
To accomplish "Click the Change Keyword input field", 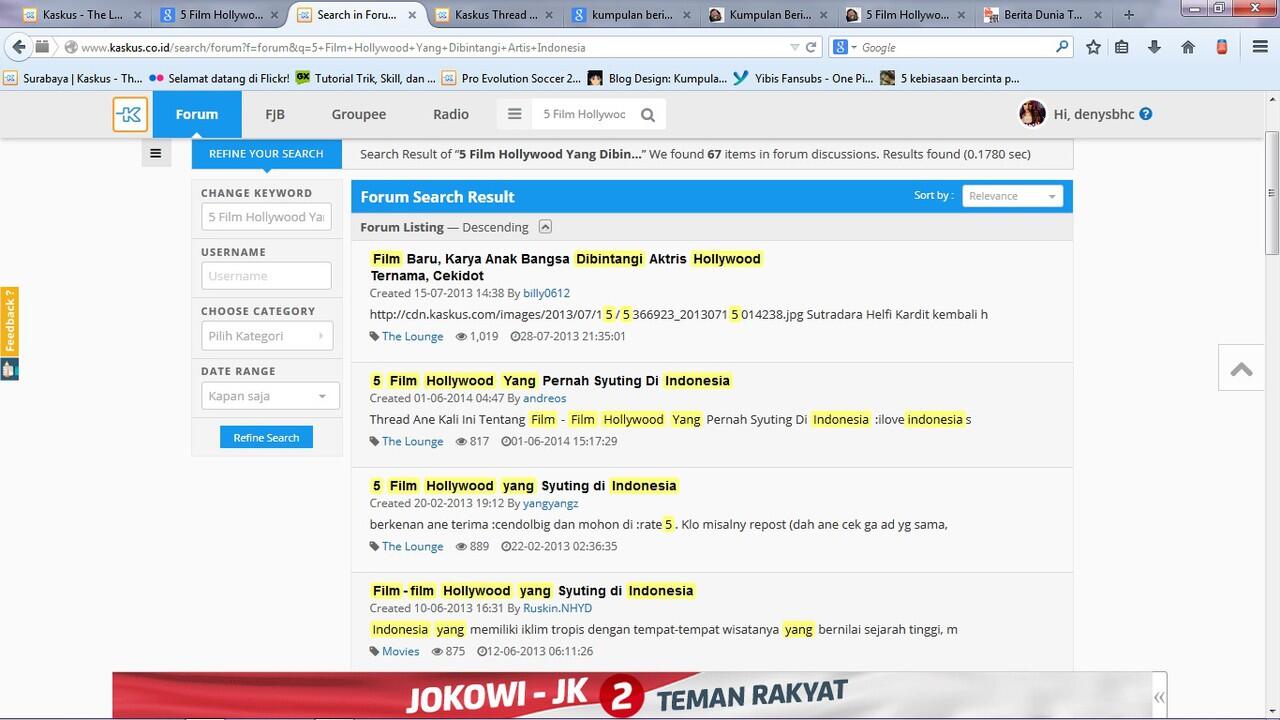I will click(x=266, y=217).
